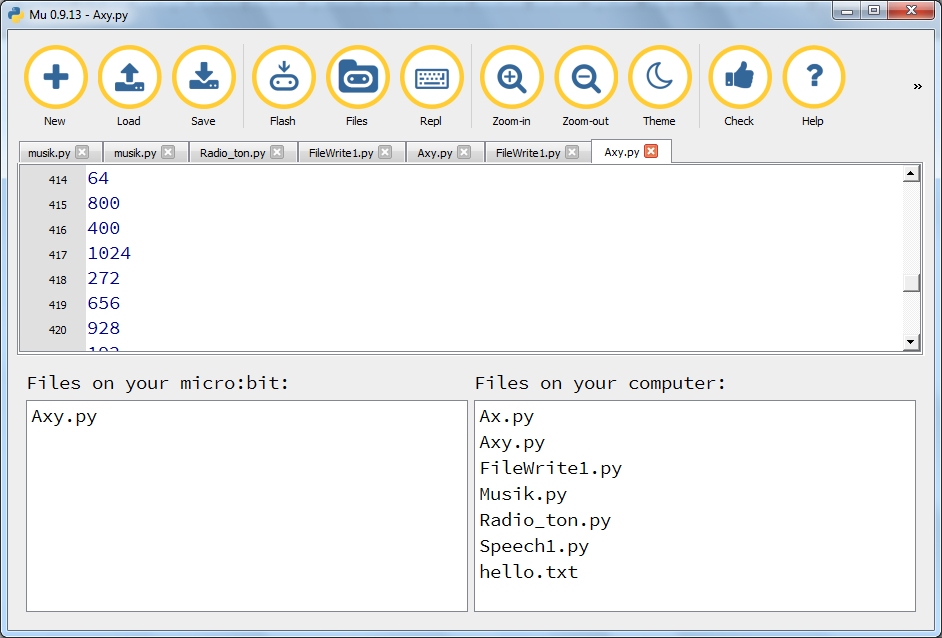Select Axy.py in micro:bit files list
The width and height of the screenshot is (942, 638).
click(x=64, y=417)
